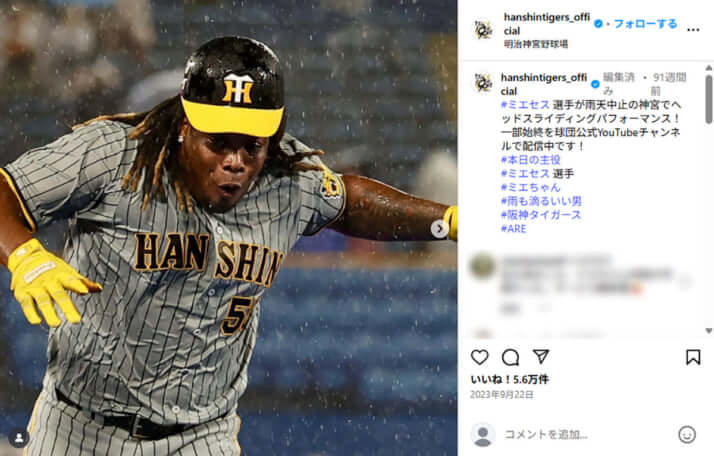714x456 pixels.
Task: Open comments with the speech bubble icon
Action: click(510, 358)
